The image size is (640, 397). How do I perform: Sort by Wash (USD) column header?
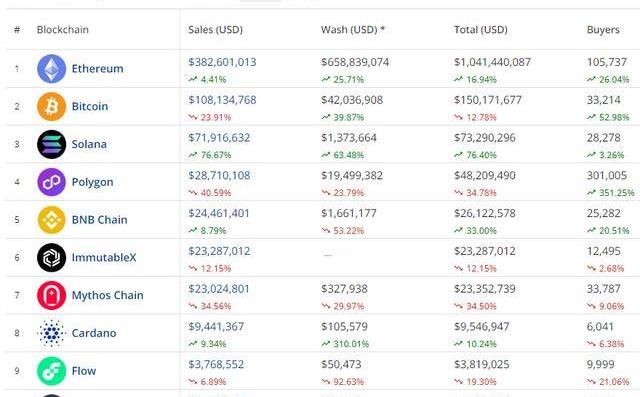[353, 30]
